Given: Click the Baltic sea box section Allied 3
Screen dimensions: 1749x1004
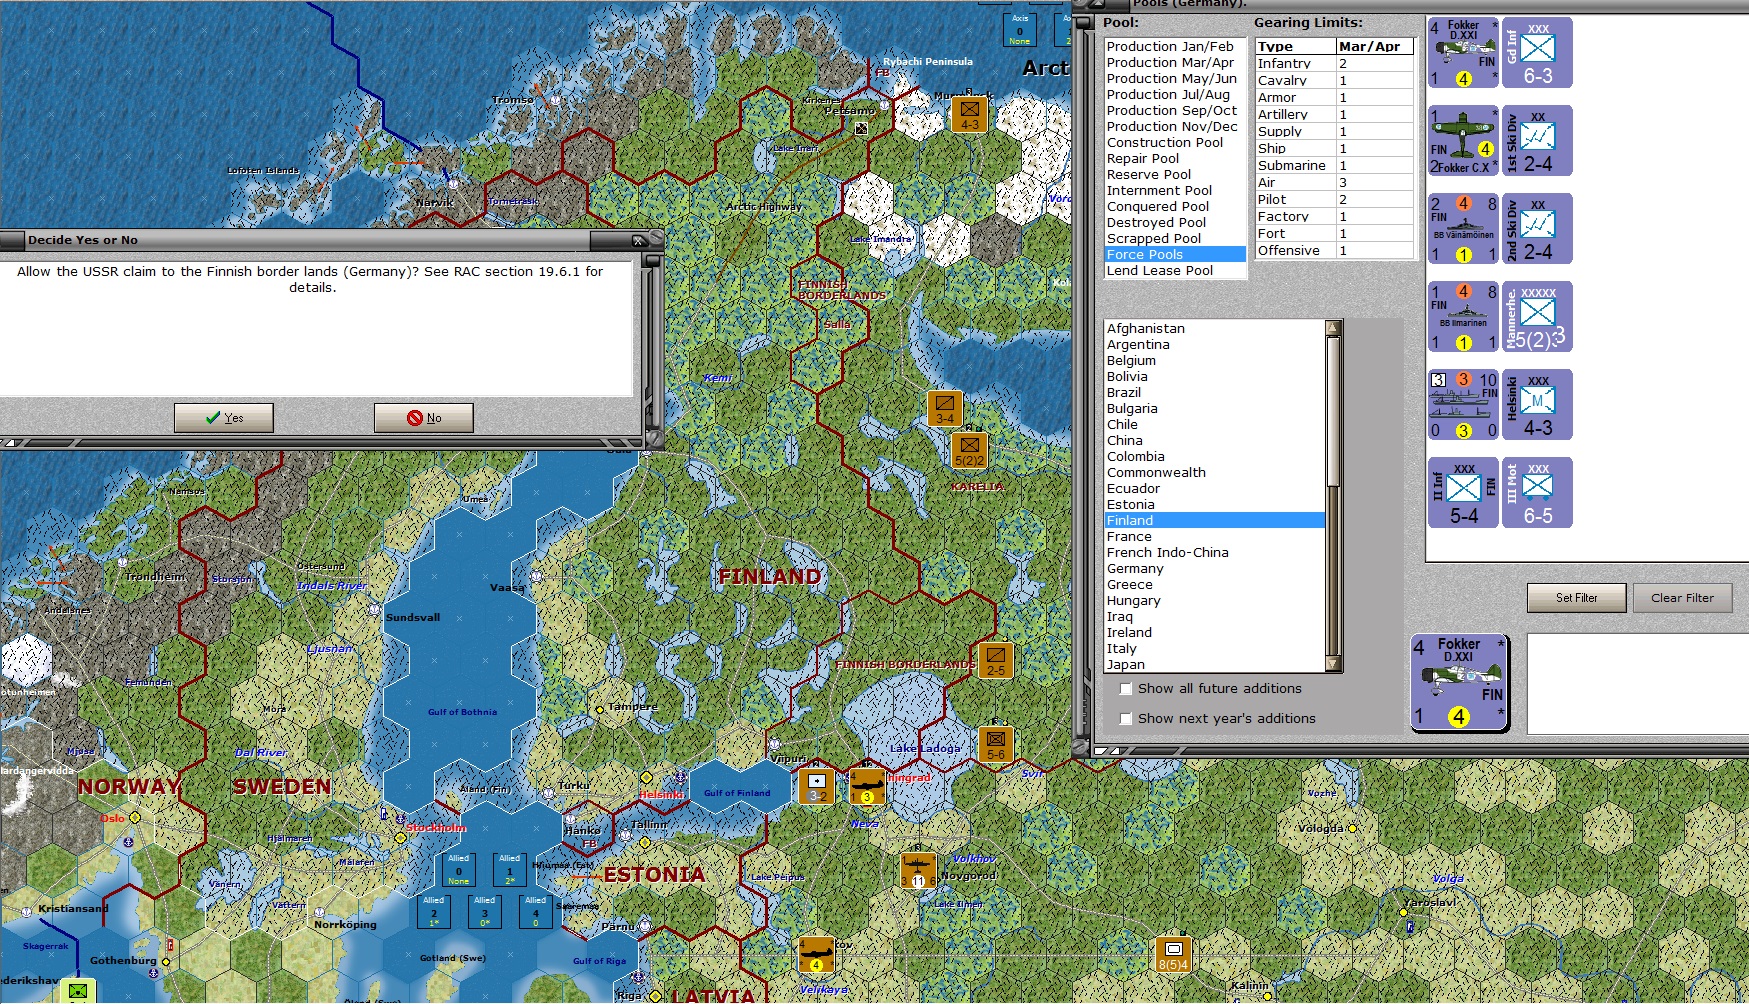Looking at the screenshot, I should coord(485,911).
